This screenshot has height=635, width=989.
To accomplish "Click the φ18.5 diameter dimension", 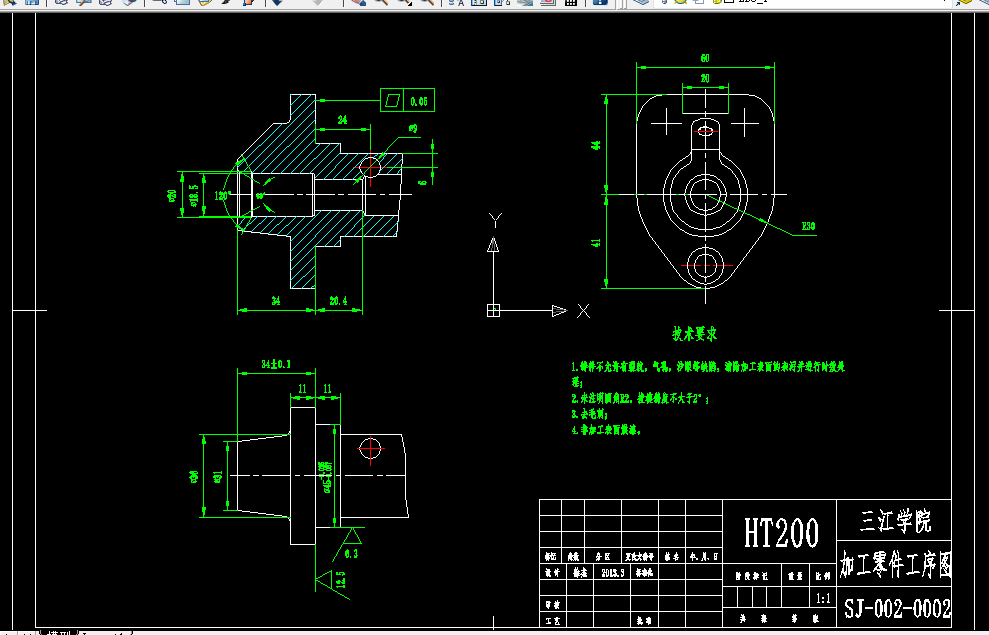I will click(x=194, y=195).
